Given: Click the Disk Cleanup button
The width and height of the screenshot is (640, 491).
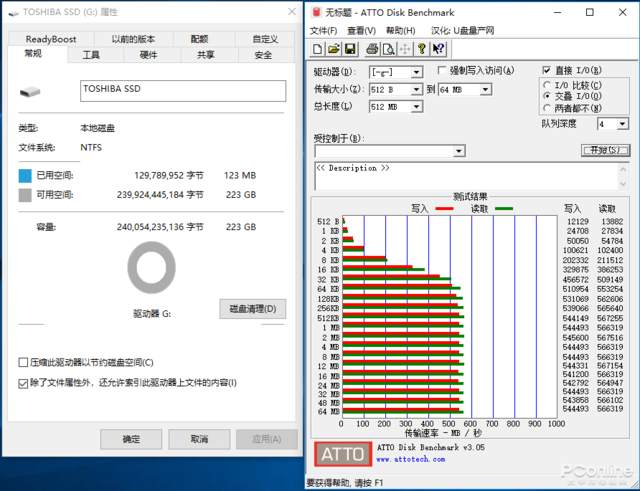Looking at the screenshot, I should (x=253, y=309).
